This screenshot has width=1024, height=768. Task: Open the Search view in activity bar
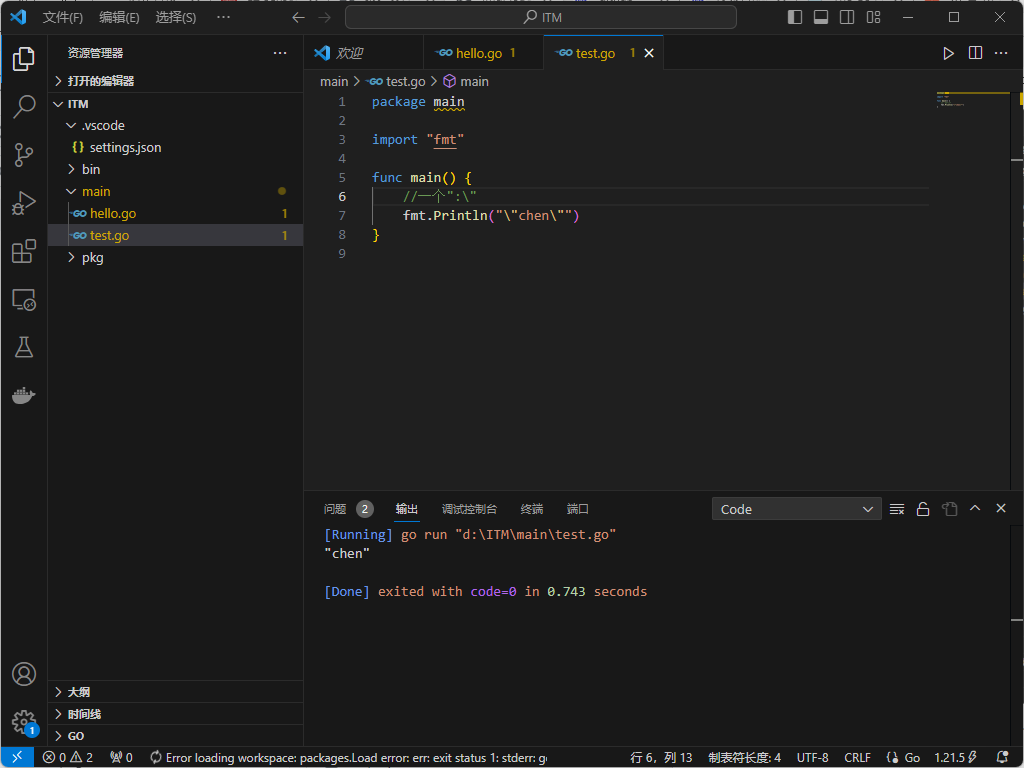point(24,107)
